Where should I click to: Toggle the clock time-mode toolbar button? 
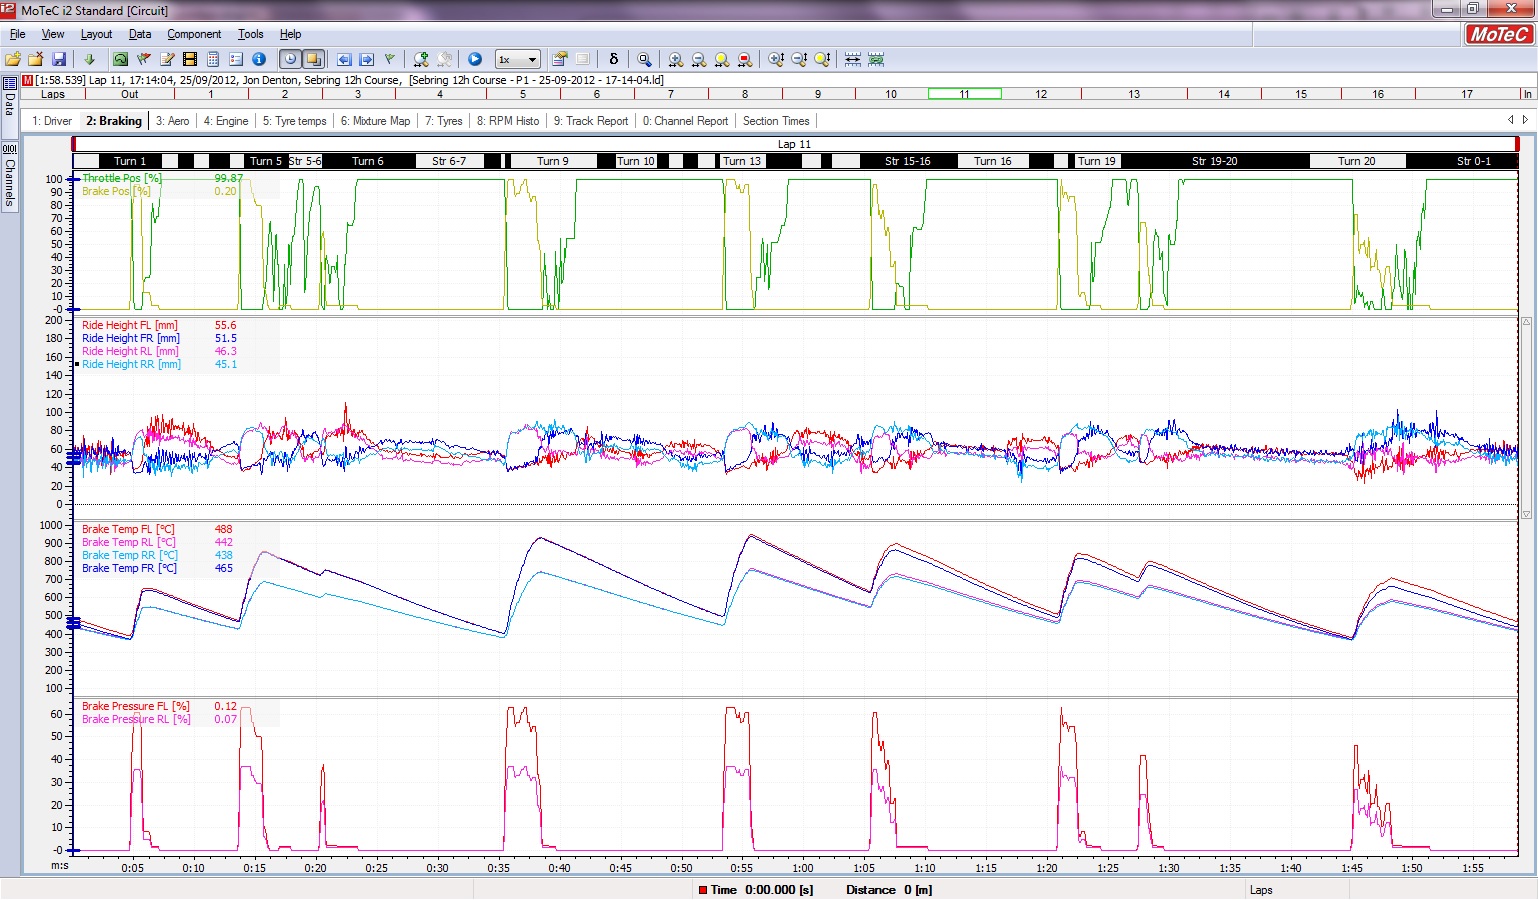[x=290, y=60]
